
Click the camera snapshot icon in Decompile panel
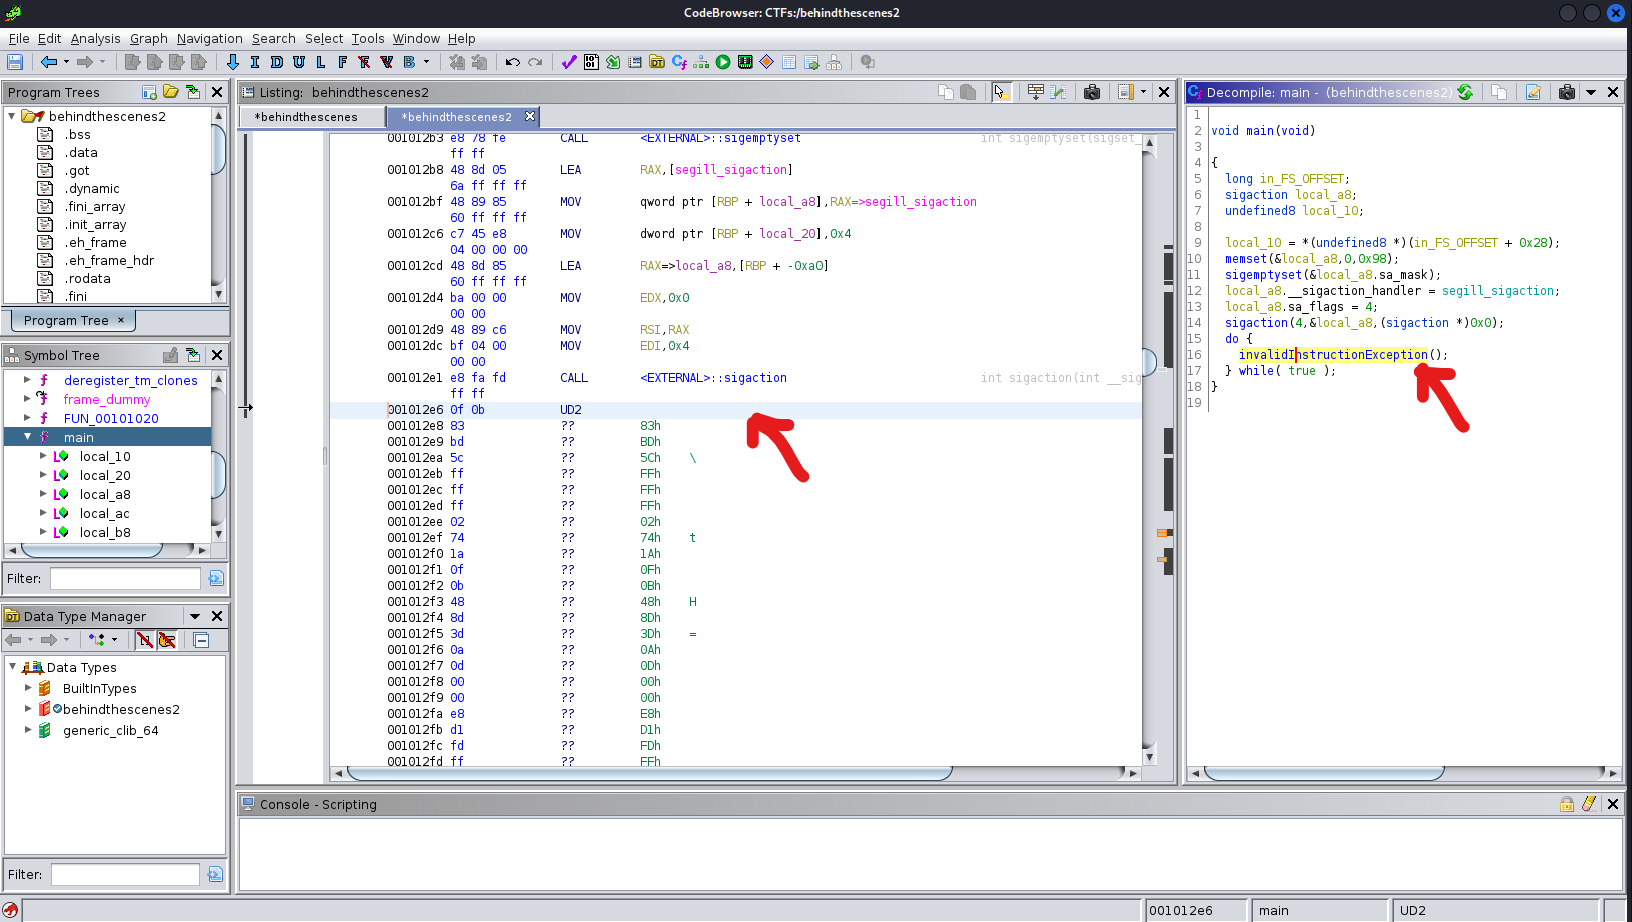[x=1567, y=92]
